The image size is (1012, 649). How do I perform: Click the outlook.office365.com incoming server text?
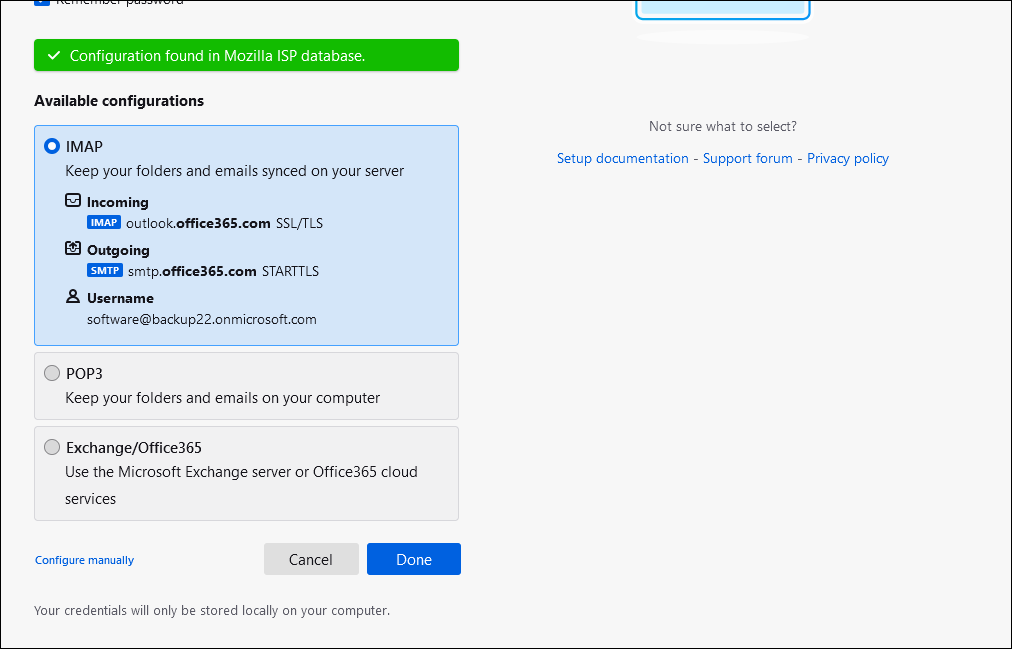point(198,223)
